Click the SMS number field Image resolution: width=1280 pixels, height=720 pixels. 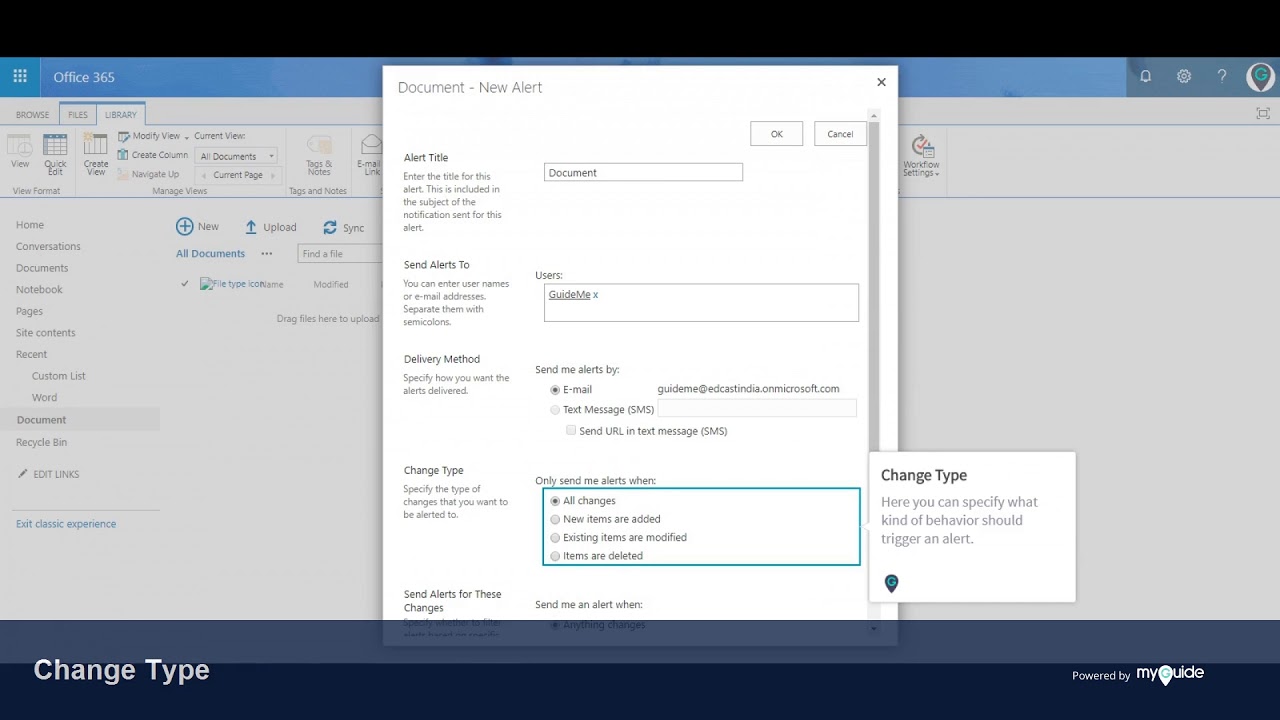click(757, 409)
